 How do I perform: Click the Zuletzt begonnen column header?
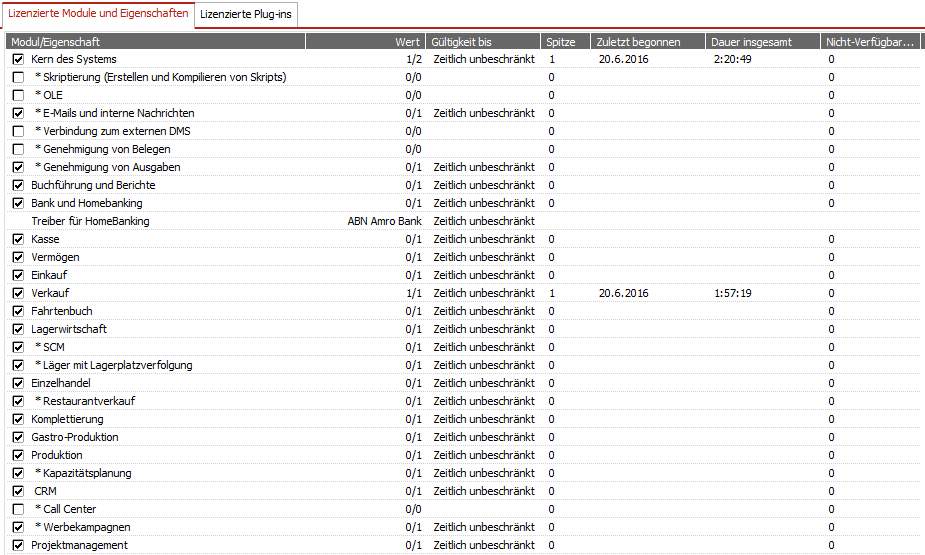click(x=647, y=41)
